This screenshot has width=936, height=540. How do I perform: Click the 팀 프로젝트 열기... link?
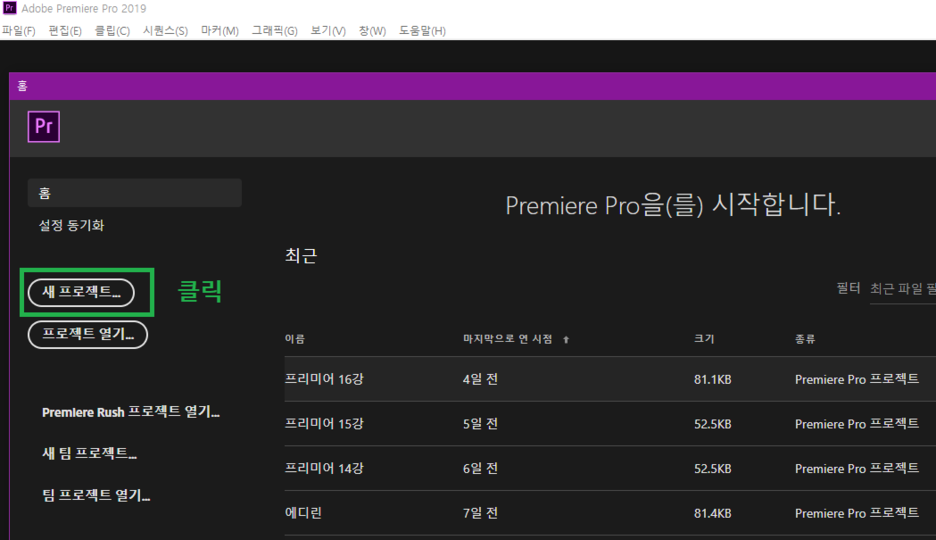coord(96,495)
